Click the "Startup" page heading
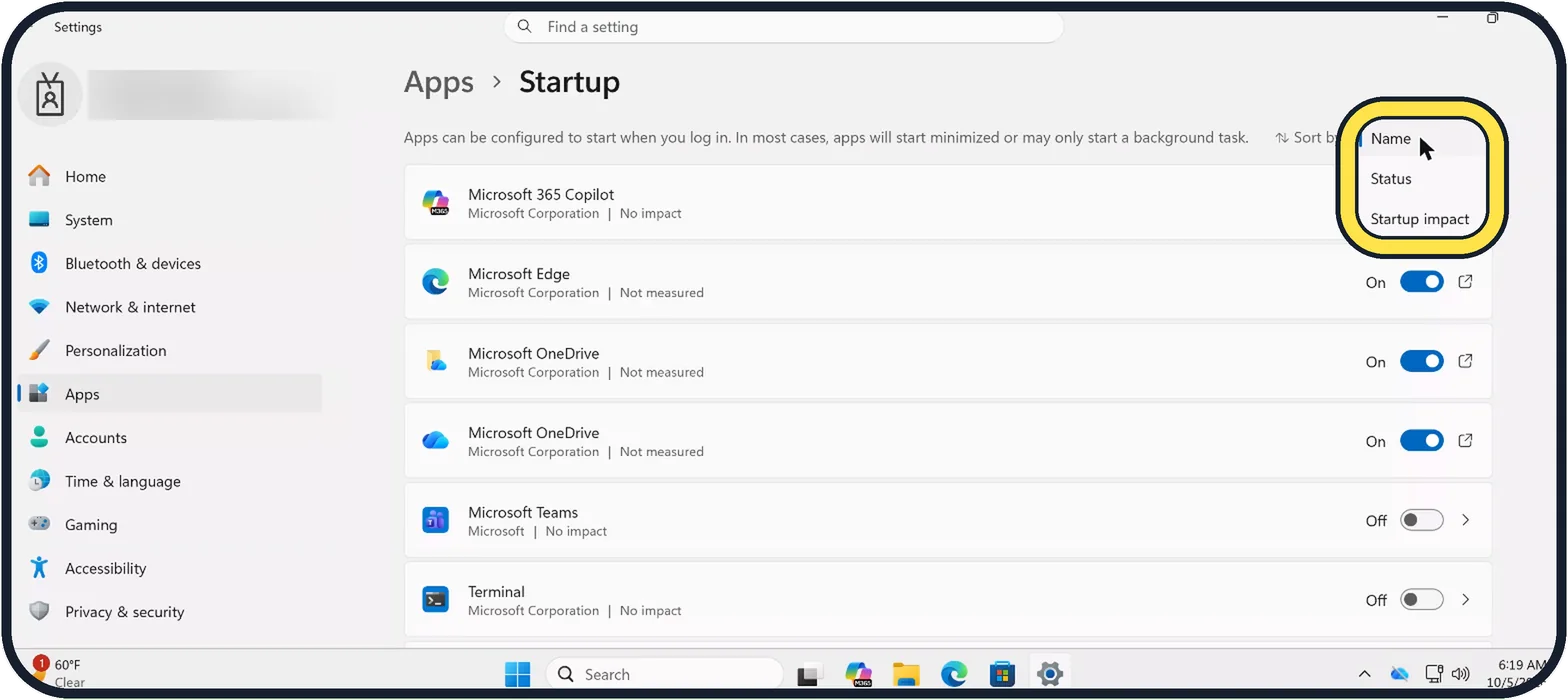Viewport: 1568px width, 700px height. [569, 82]
